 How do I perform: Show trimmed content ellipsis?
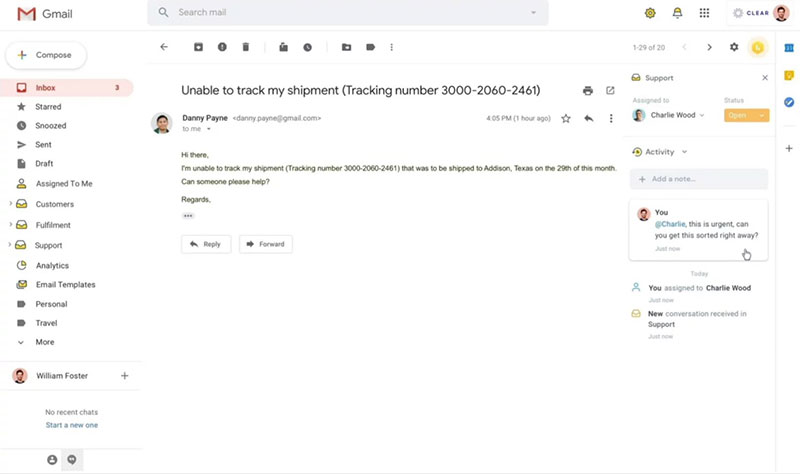click(188, 216)
